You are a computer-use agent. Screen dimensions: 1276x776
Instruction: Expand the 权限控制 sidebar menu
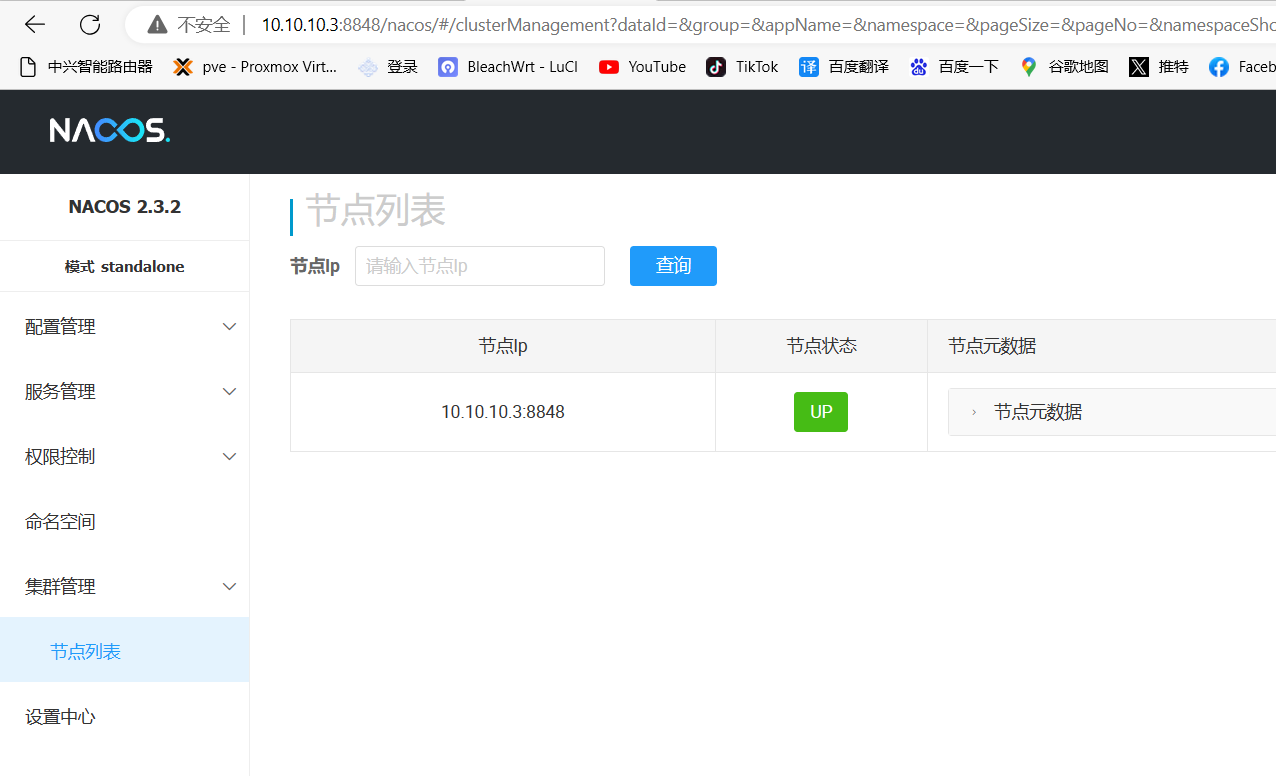pyautogui.click(x=124, y=457)
